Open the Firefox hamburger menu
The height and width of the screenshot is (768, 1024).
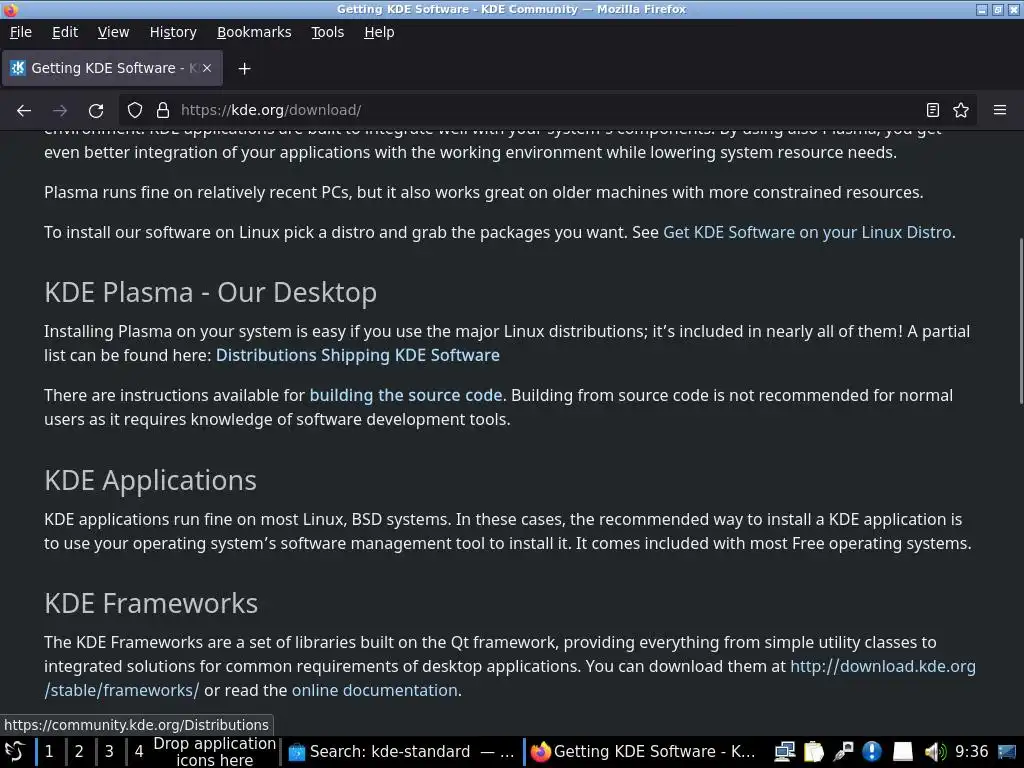pos(1000,110)
